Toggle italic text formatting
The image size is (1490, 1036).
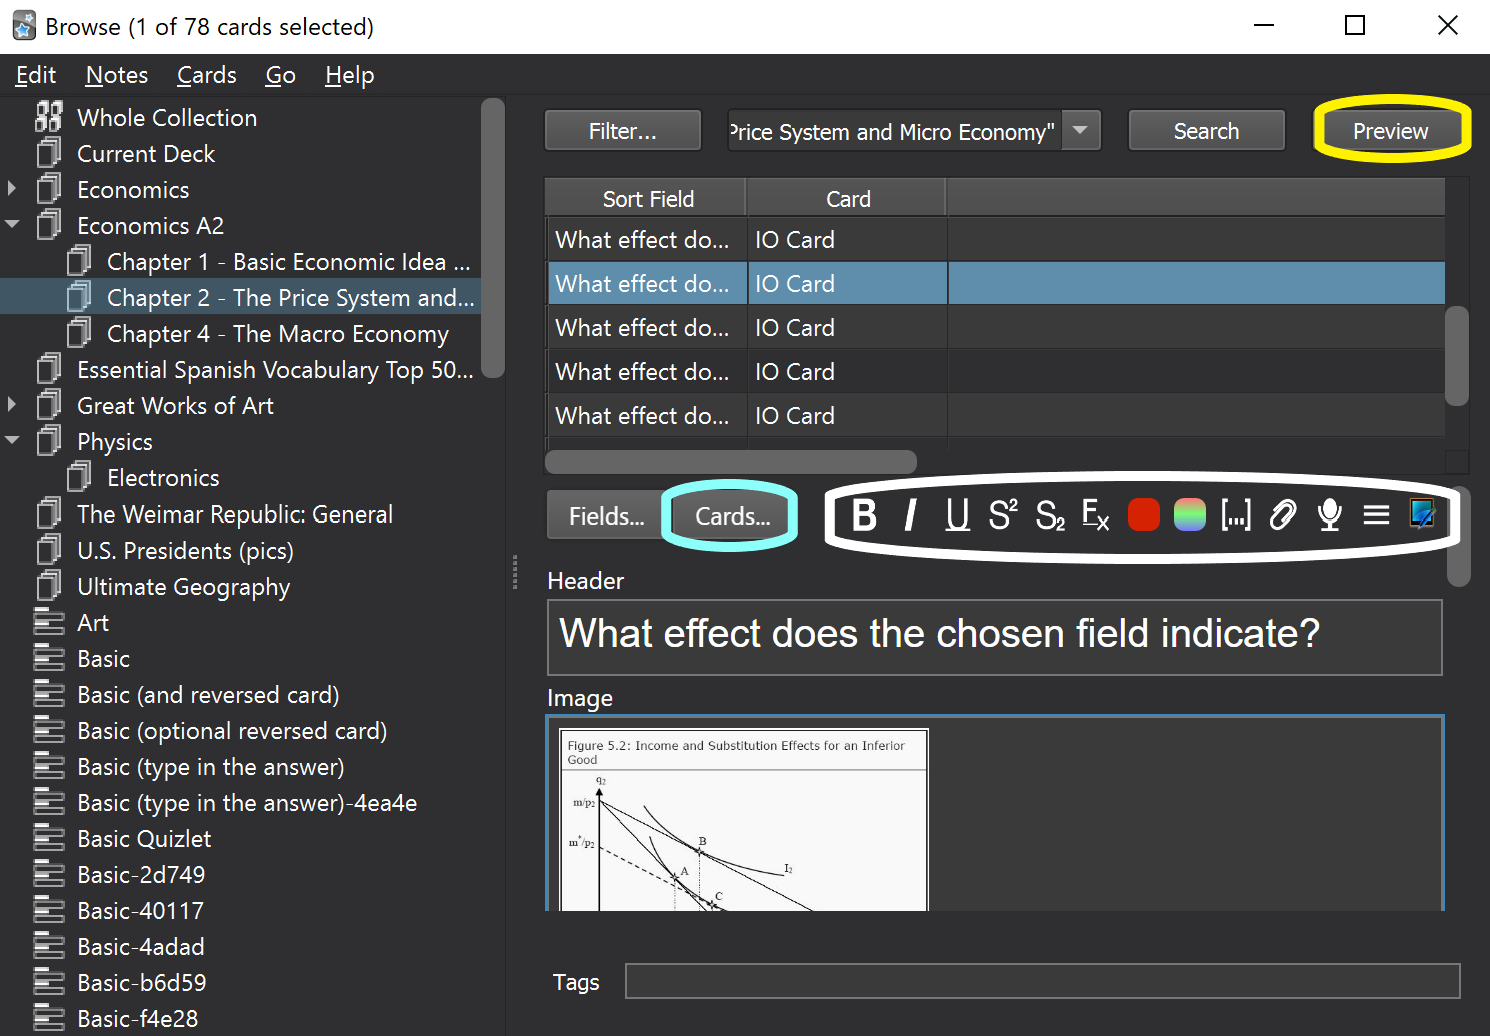pos(910,516)
